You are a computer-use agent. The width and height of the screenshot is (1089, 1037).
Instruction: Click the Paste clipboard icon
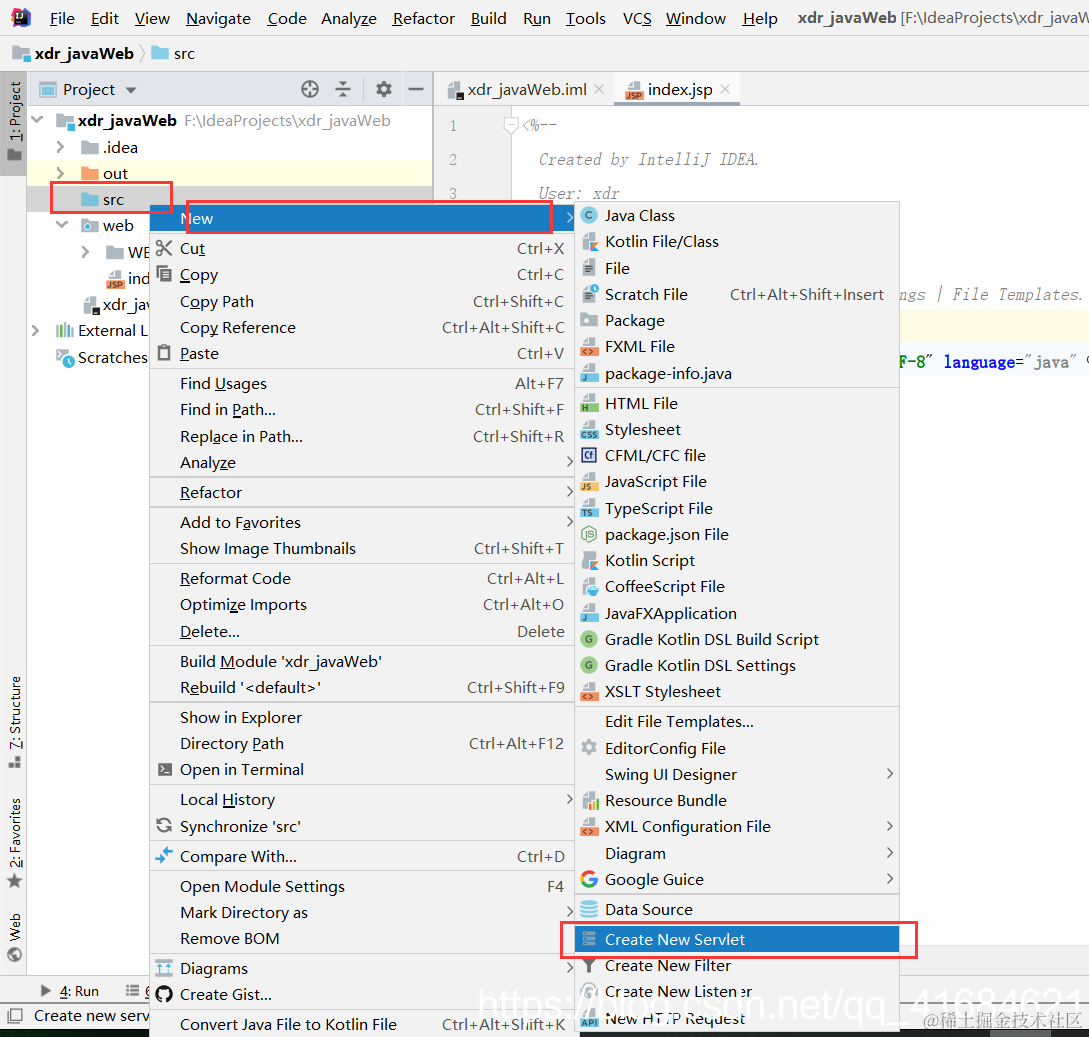[x=164, y=353]
